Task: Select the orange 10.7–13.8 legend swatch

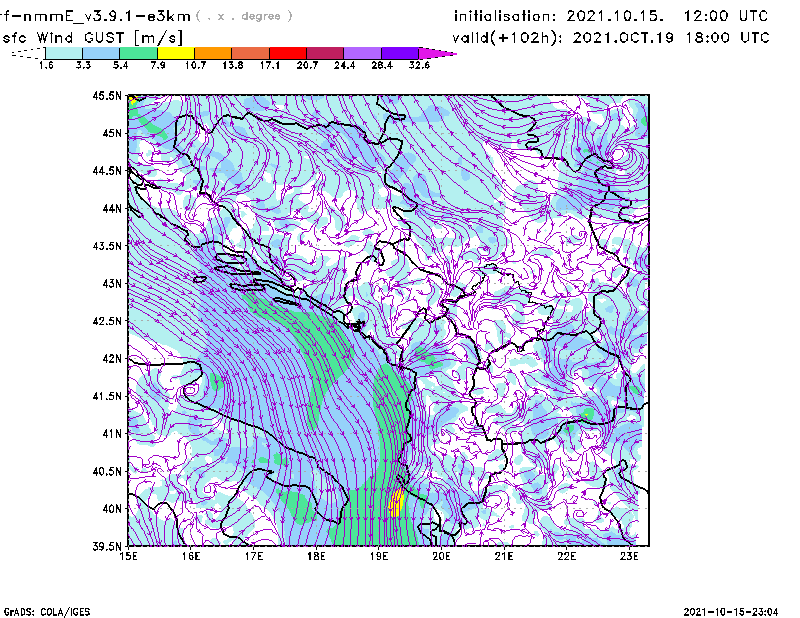Action: 213,53
